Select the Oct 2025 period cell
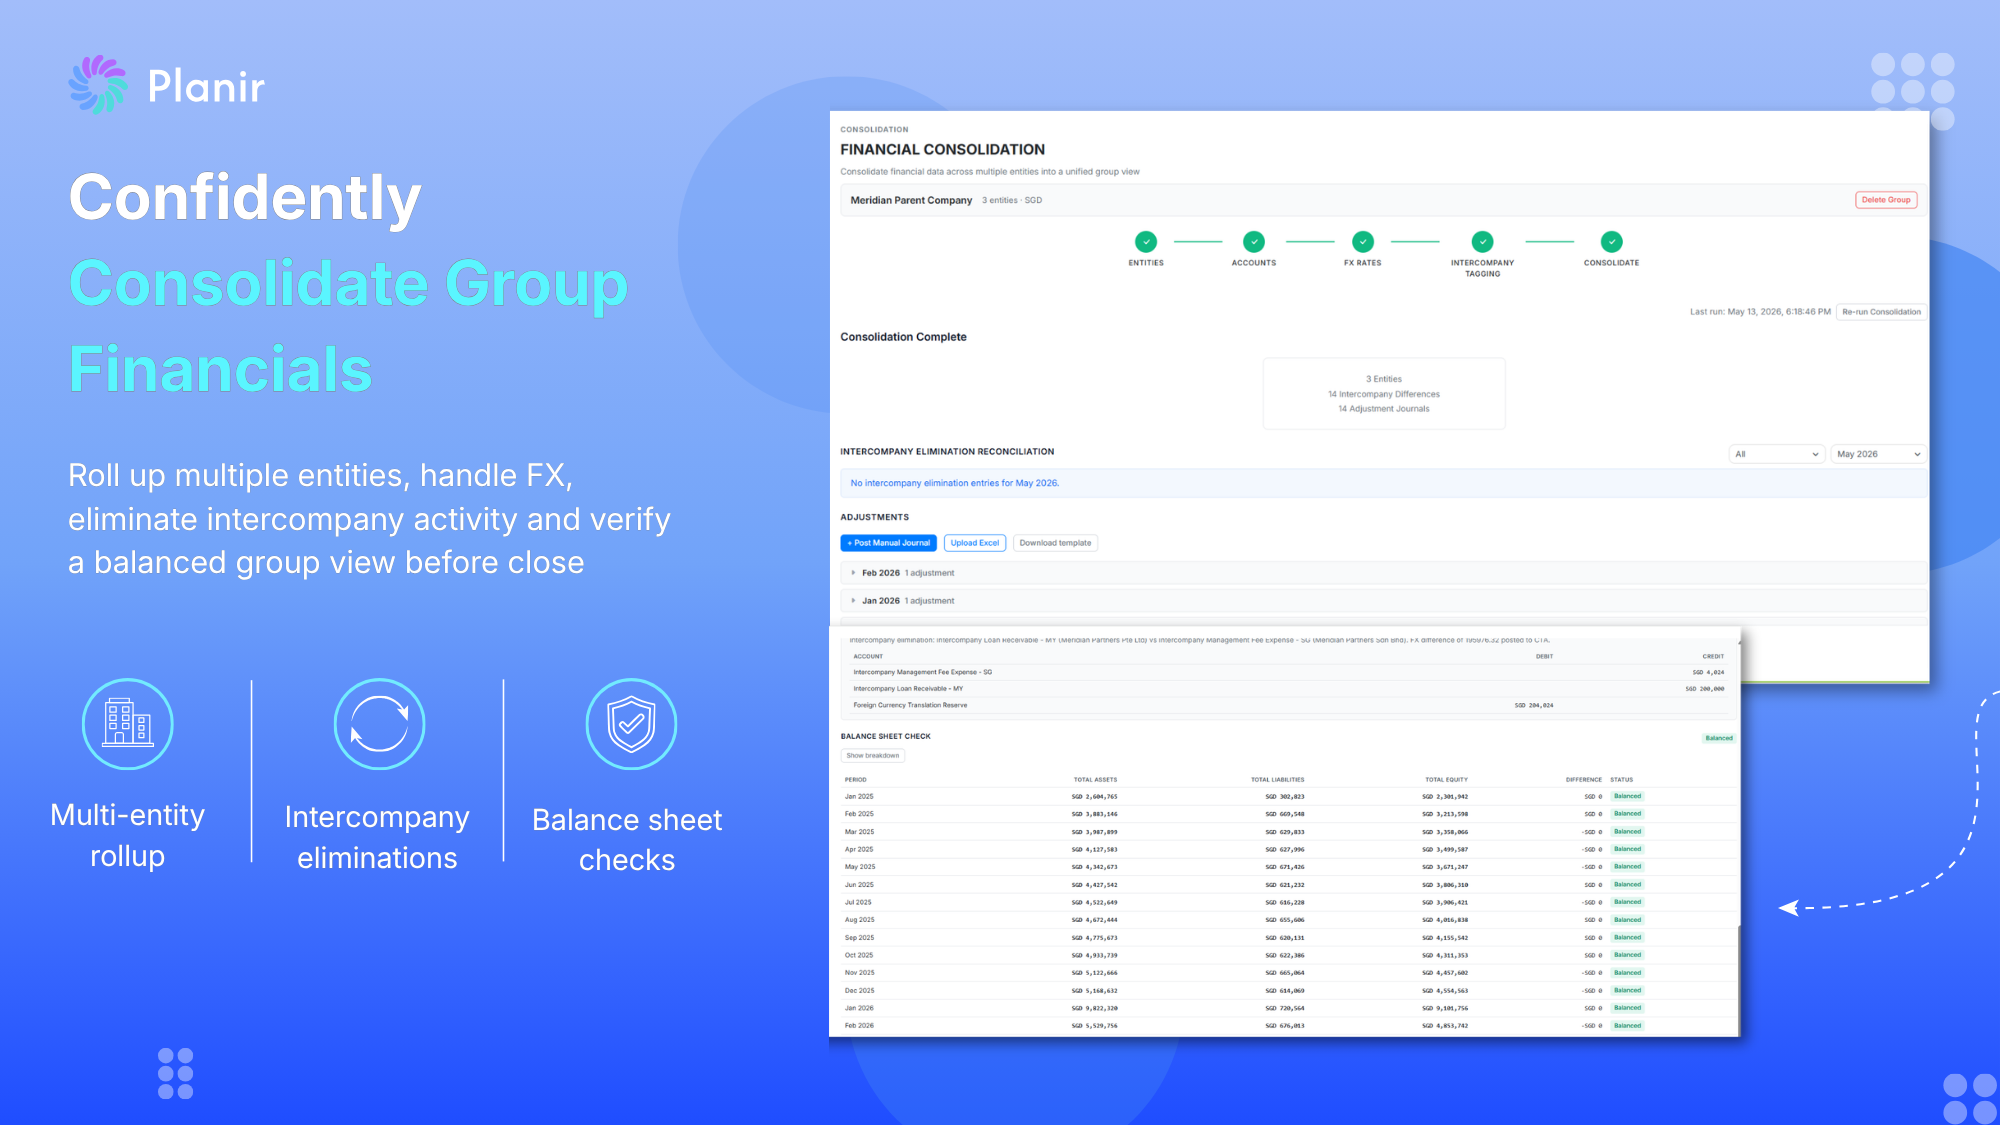The height and width of the screenshot is (1125, 2000). coord(859,955)
